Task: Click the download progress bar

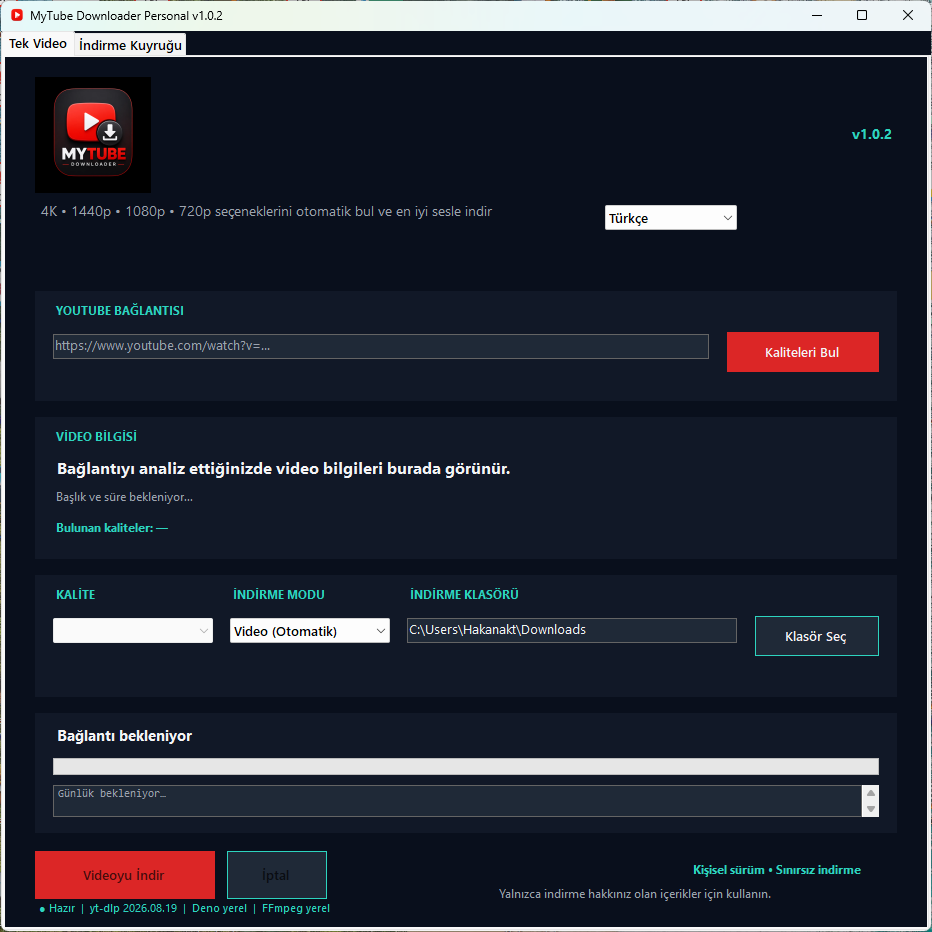Action: (465, 766)
